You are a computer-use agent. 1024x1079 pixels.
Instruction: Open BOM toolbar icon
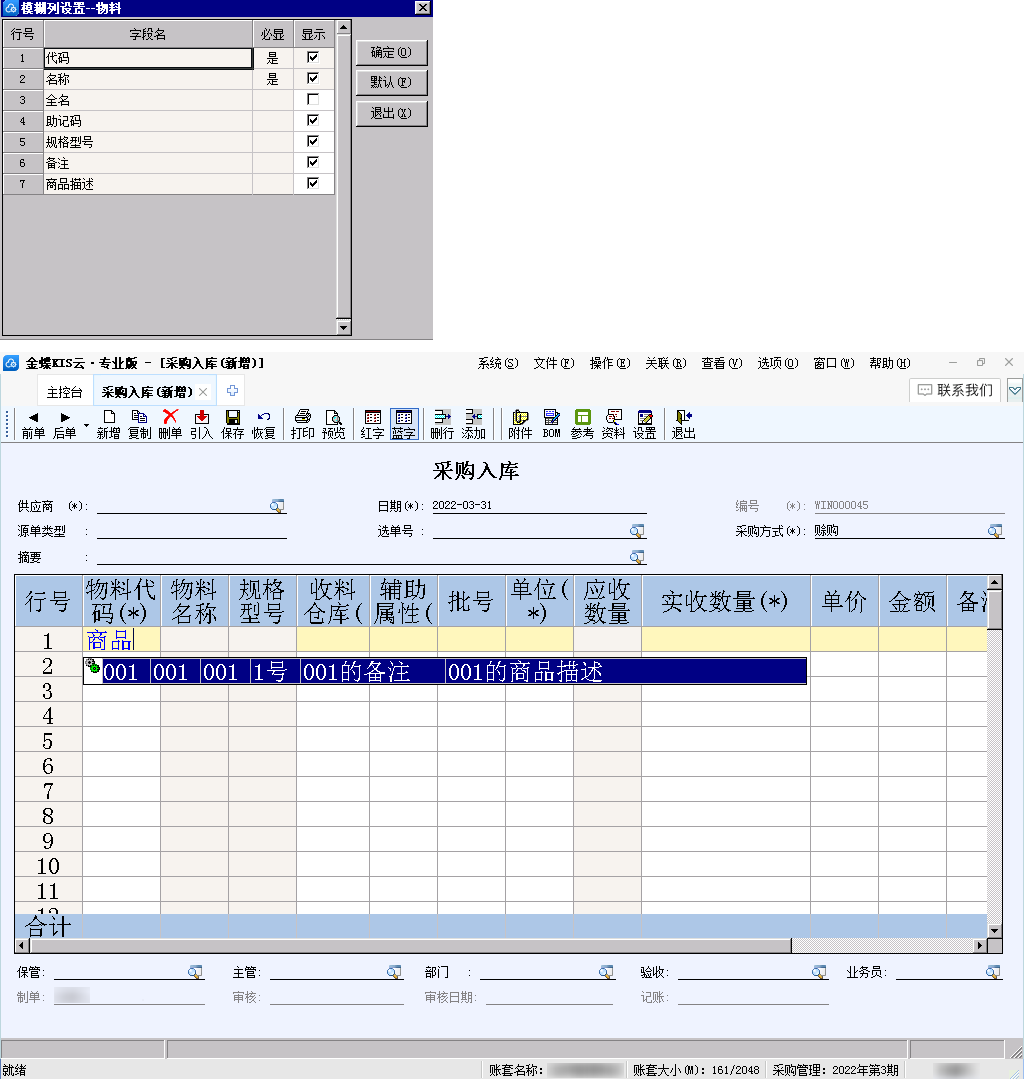click(x=551, y=424)
